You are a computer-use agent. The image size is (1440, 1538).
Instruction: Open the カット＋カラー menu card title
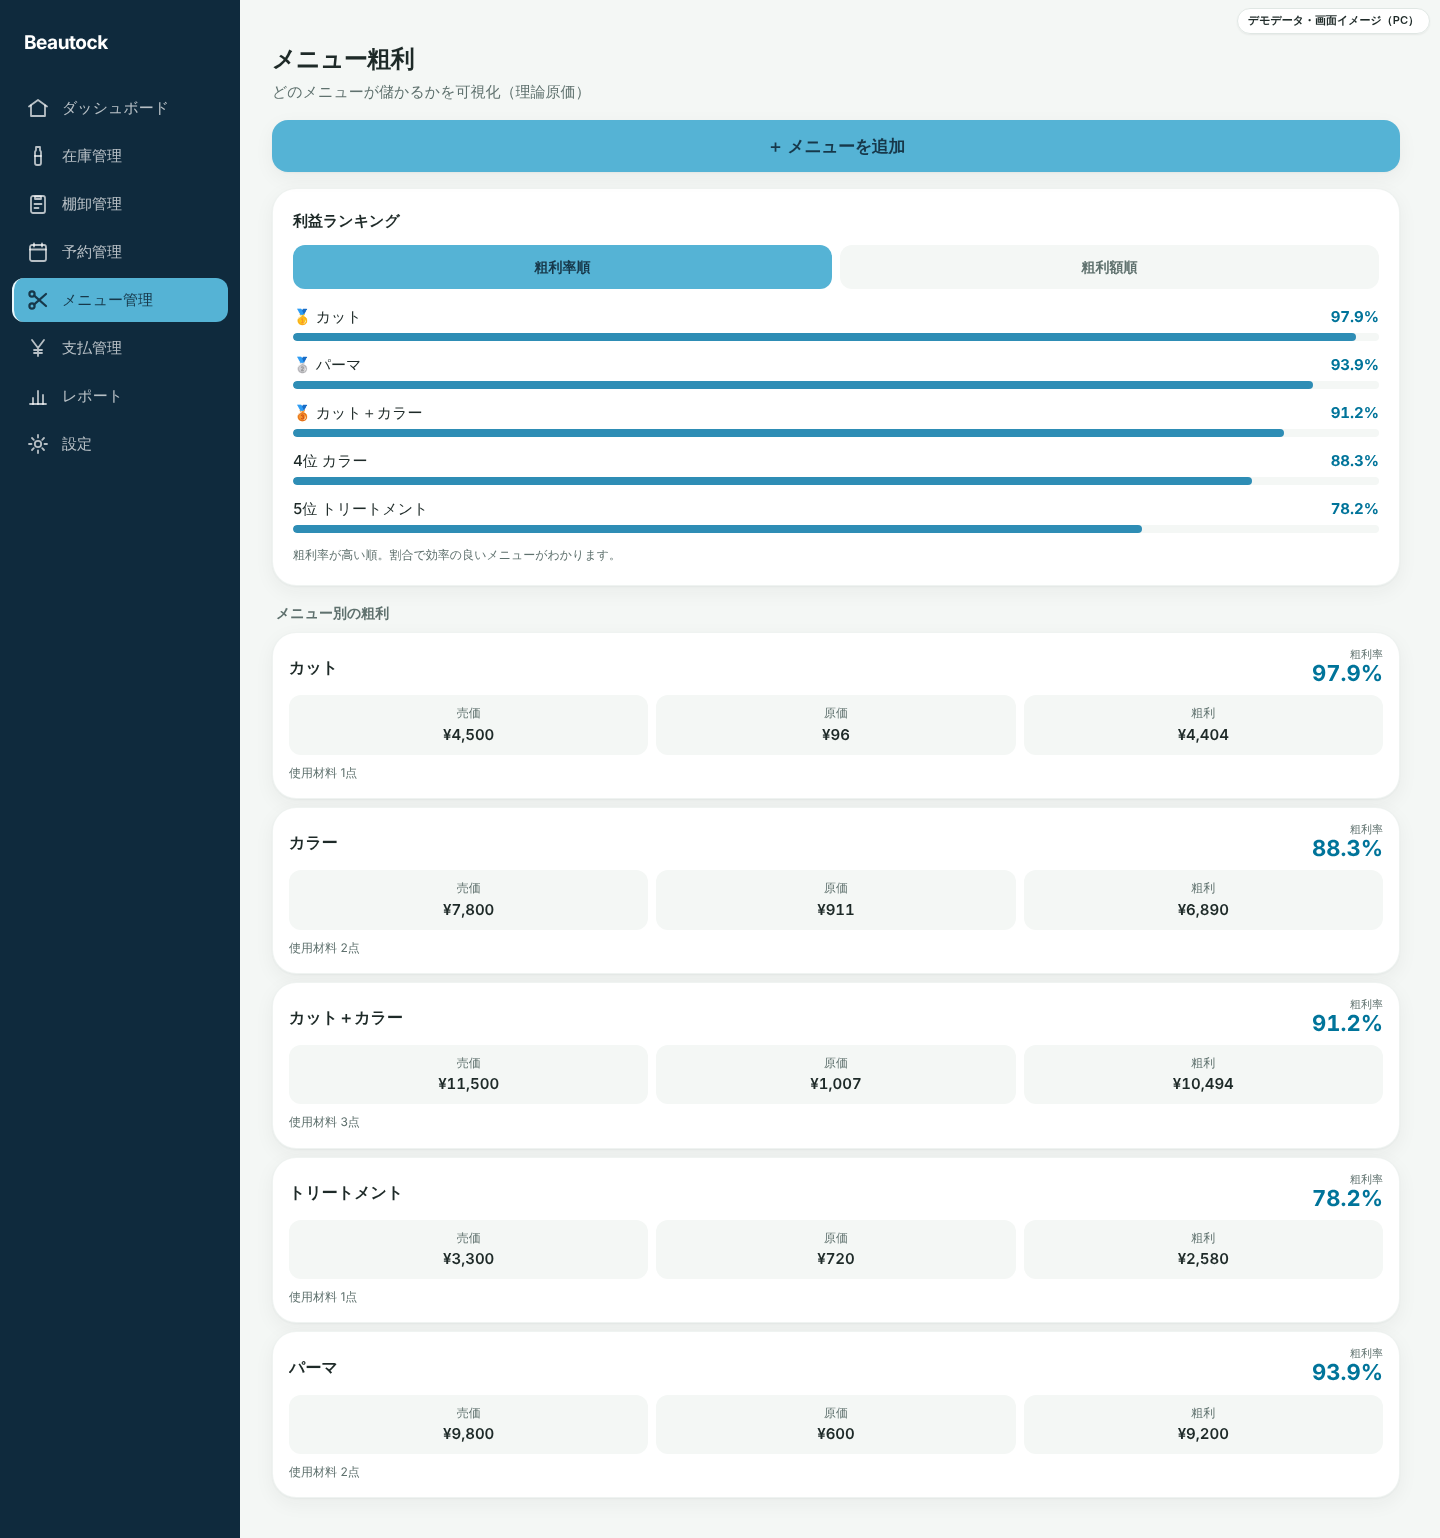pyautogui.click(x=346, y=1018)
